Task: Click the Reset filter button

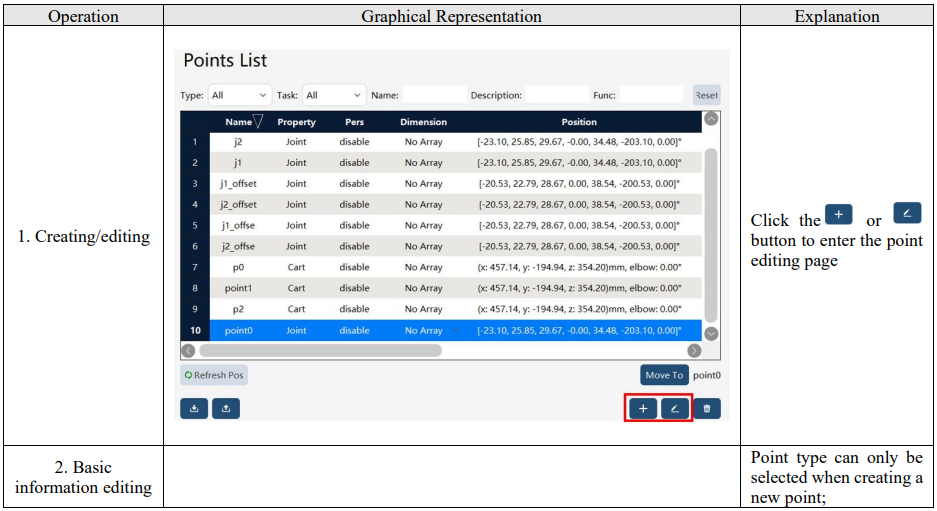Action: pyautogui.click(x=706, y=95)
